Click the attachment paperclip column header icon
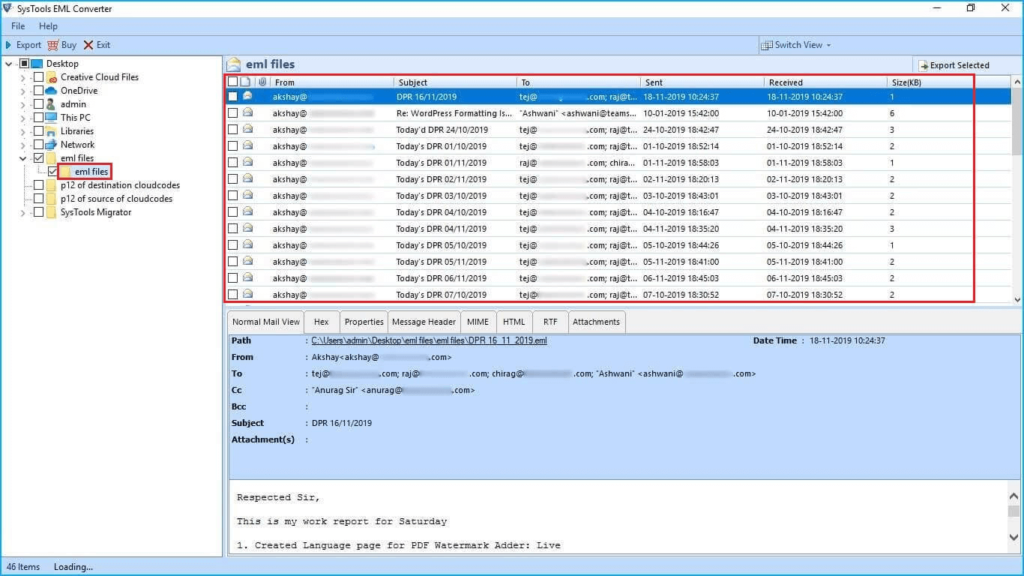This screenshot has width=1024, height=576. [x=261, y=82]
